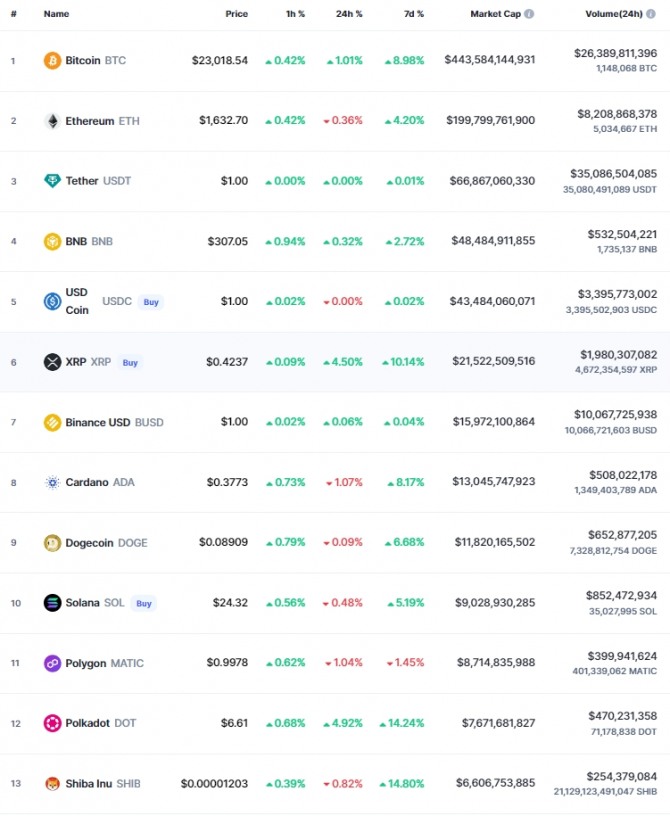
Task: Click the Buy button next to USDC
Action: 151,302
